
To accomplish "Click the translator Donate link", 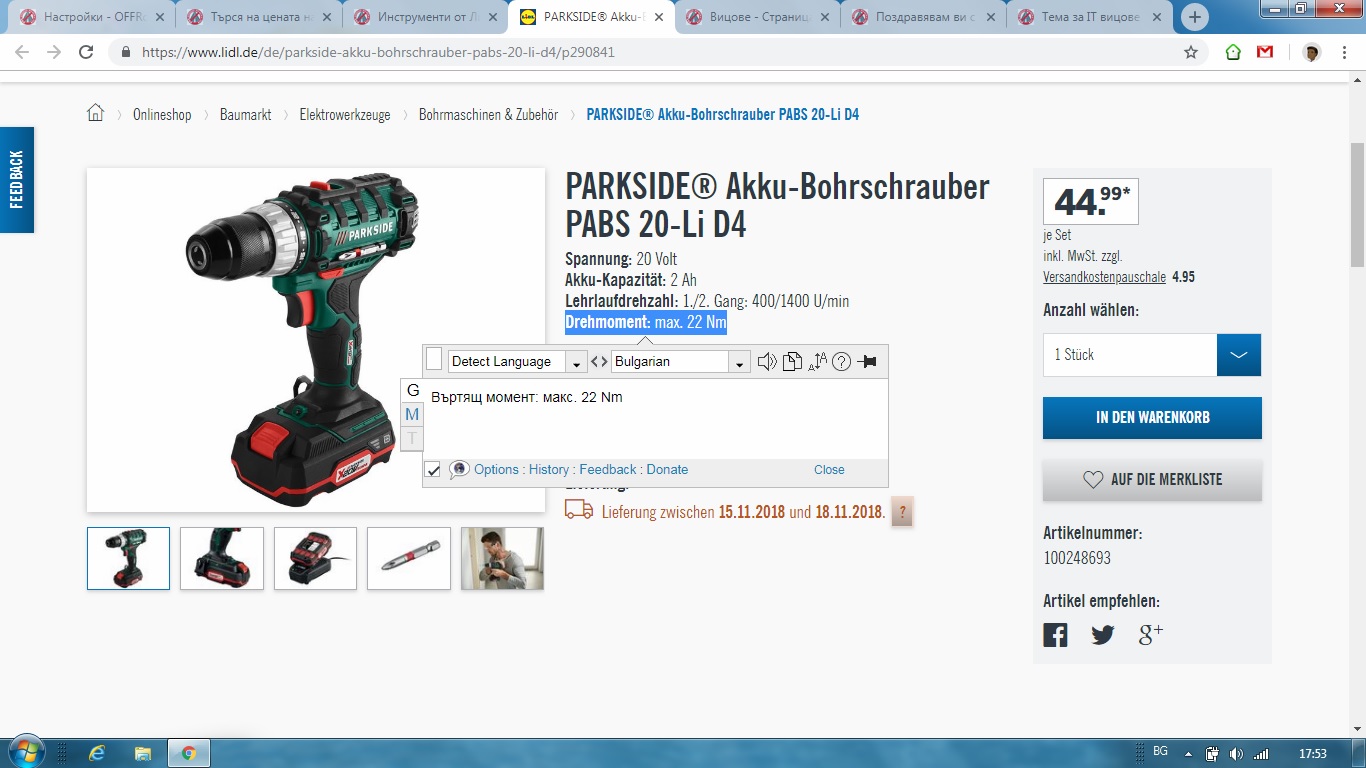I will (667, 469).
